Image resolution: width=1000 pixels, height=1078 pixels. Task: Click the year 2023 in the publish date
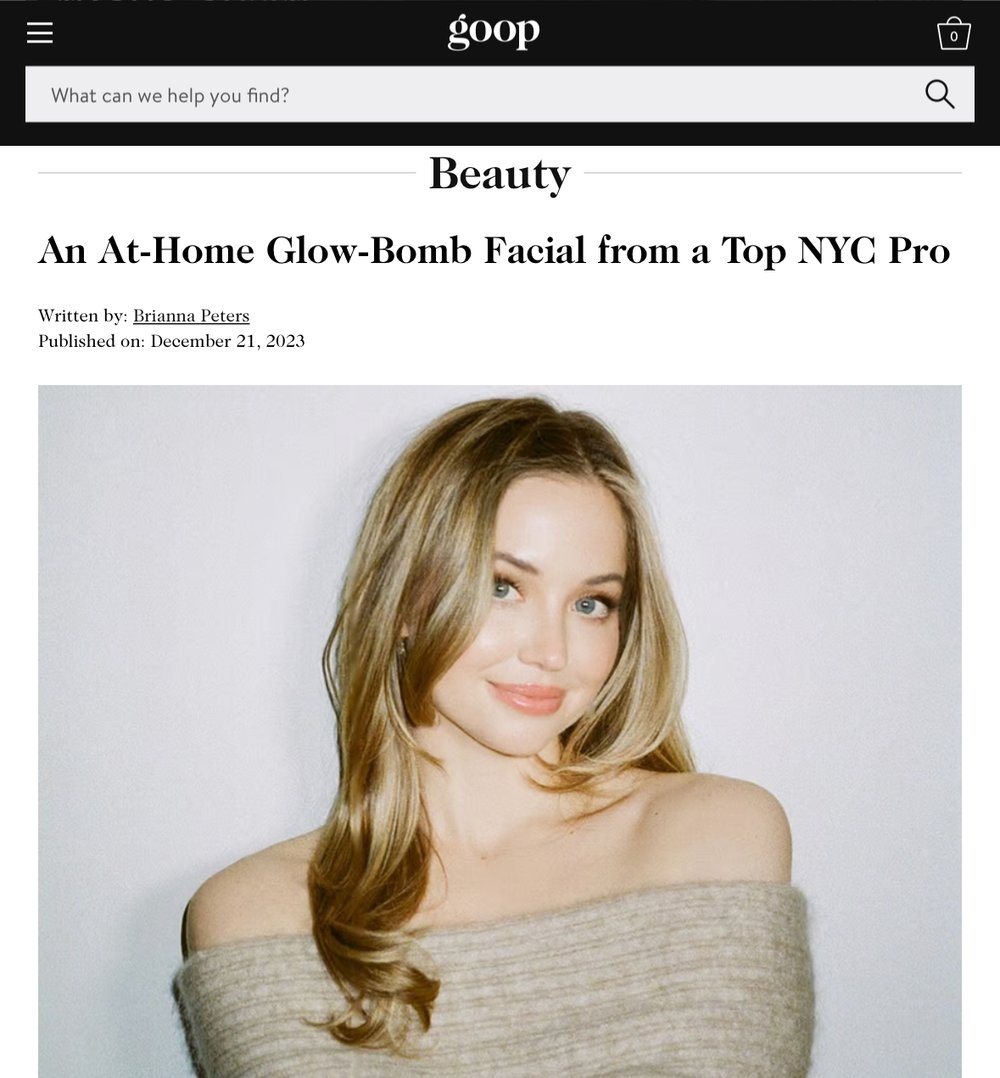285,341
